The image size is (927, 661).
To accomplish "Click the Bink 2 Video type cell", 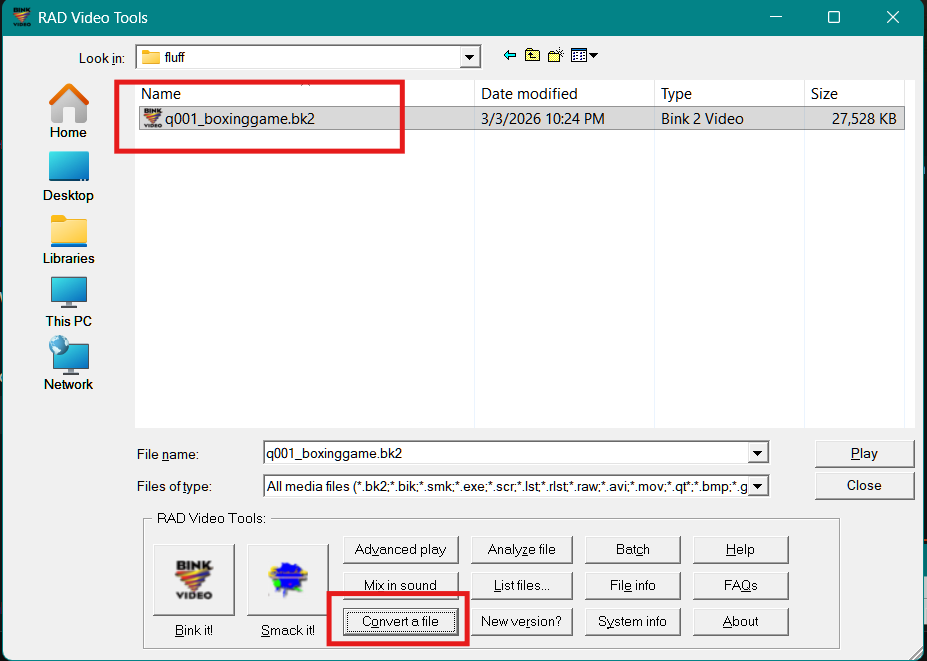I will 702,119.
